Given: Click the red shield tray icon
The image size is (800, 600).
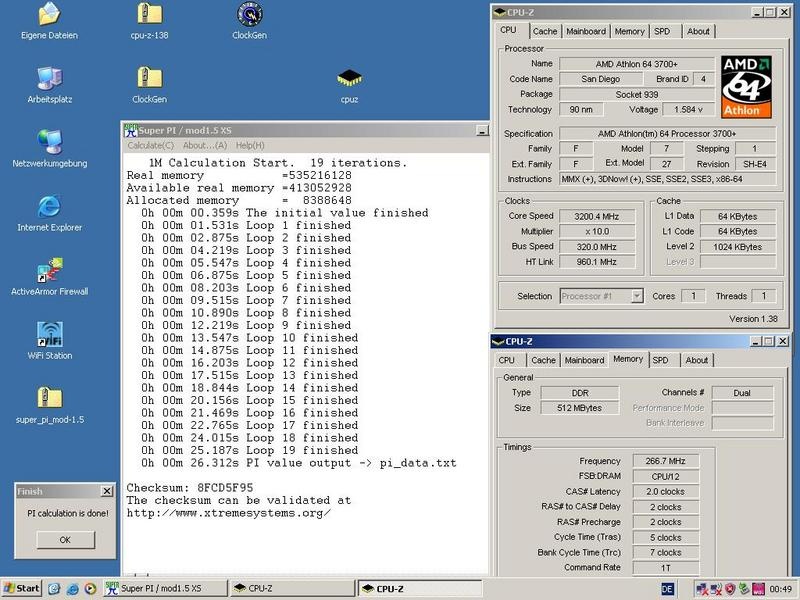Looking at the screenshot, I should (x=730, y=589).
